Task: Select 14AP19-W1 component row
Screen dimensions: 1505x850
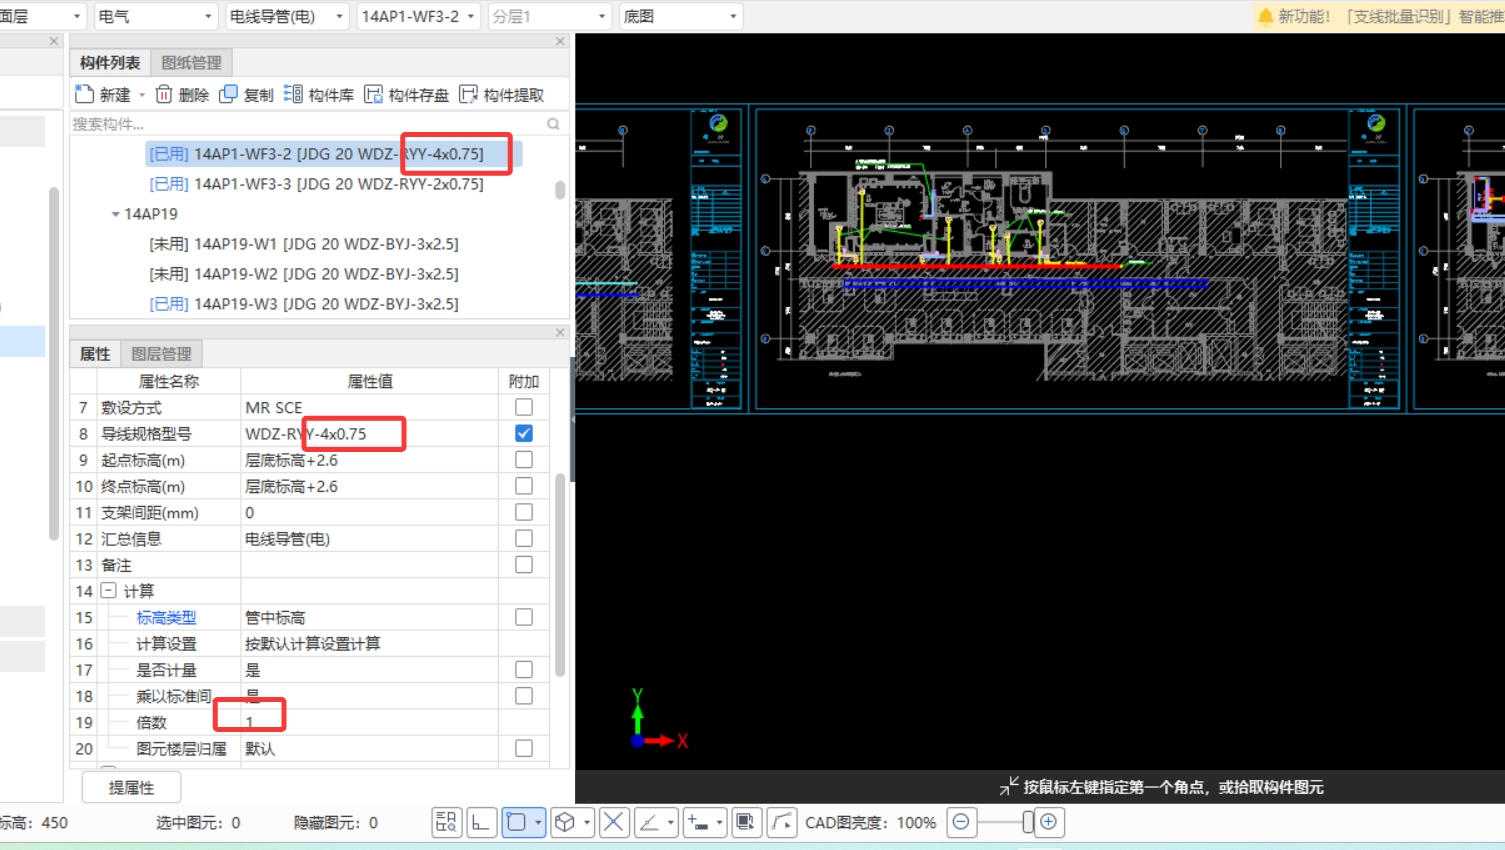Action: click(304, 244)
